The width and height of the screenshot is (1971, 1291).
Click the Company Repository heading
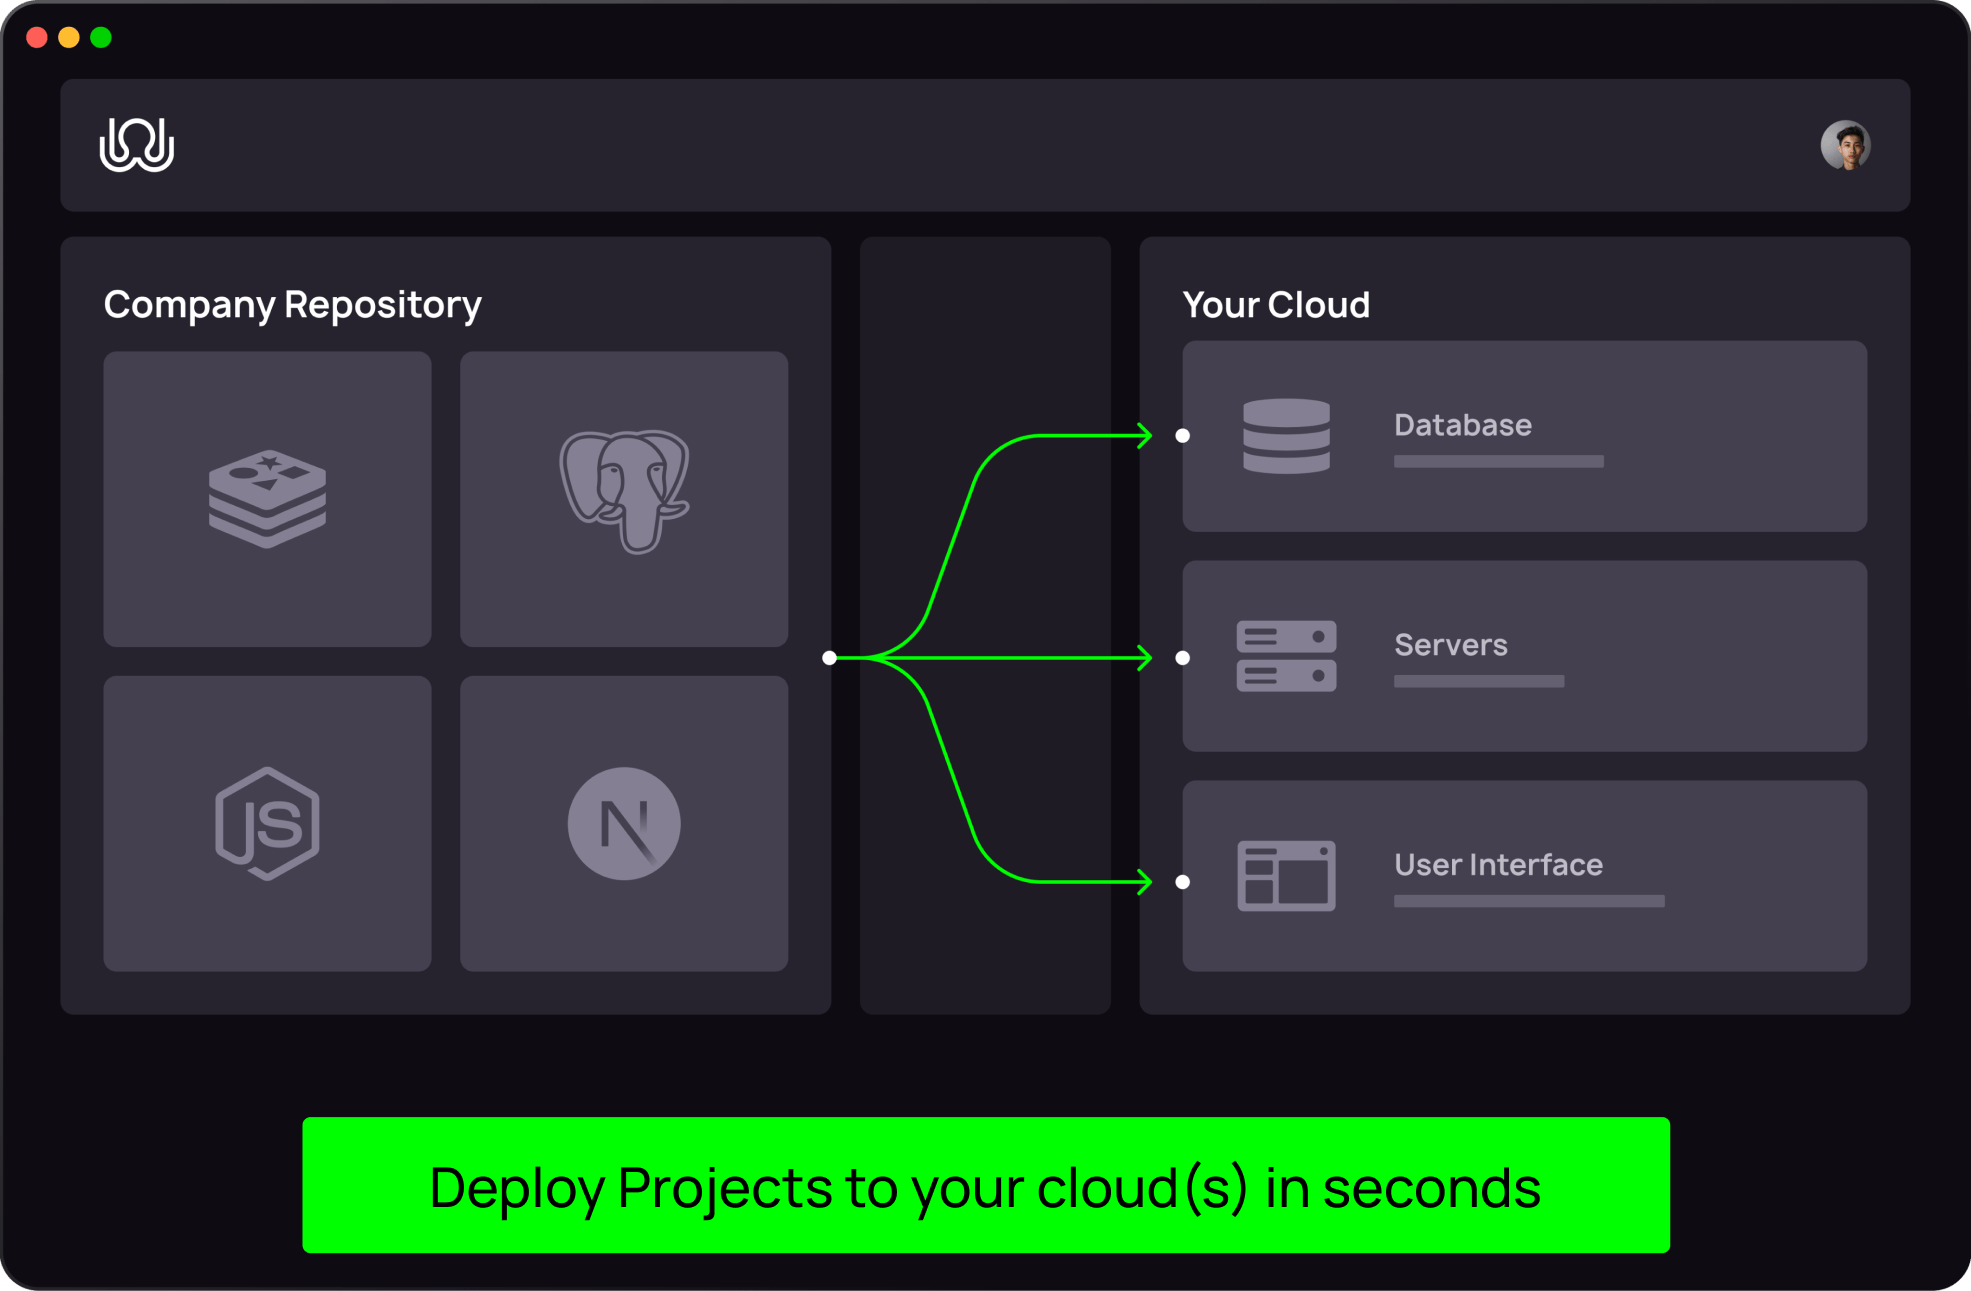[292, 305]
